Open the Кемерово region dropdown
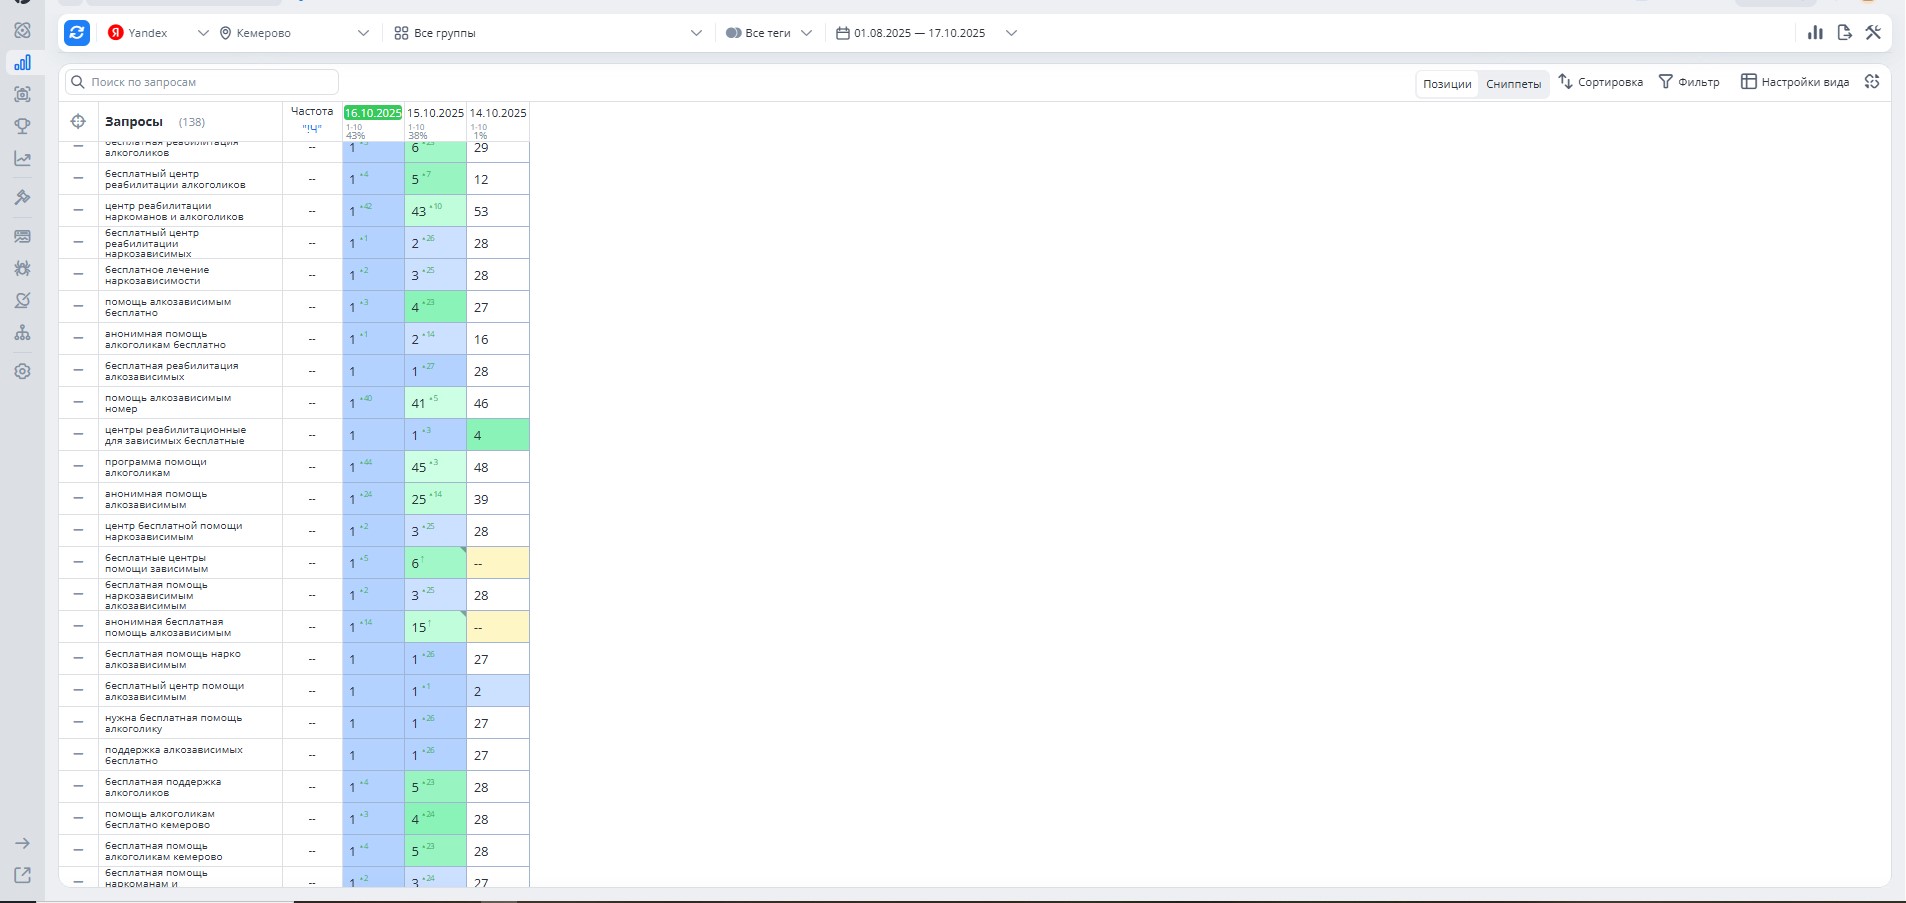 pyautogui.click(x=294, y=33)
